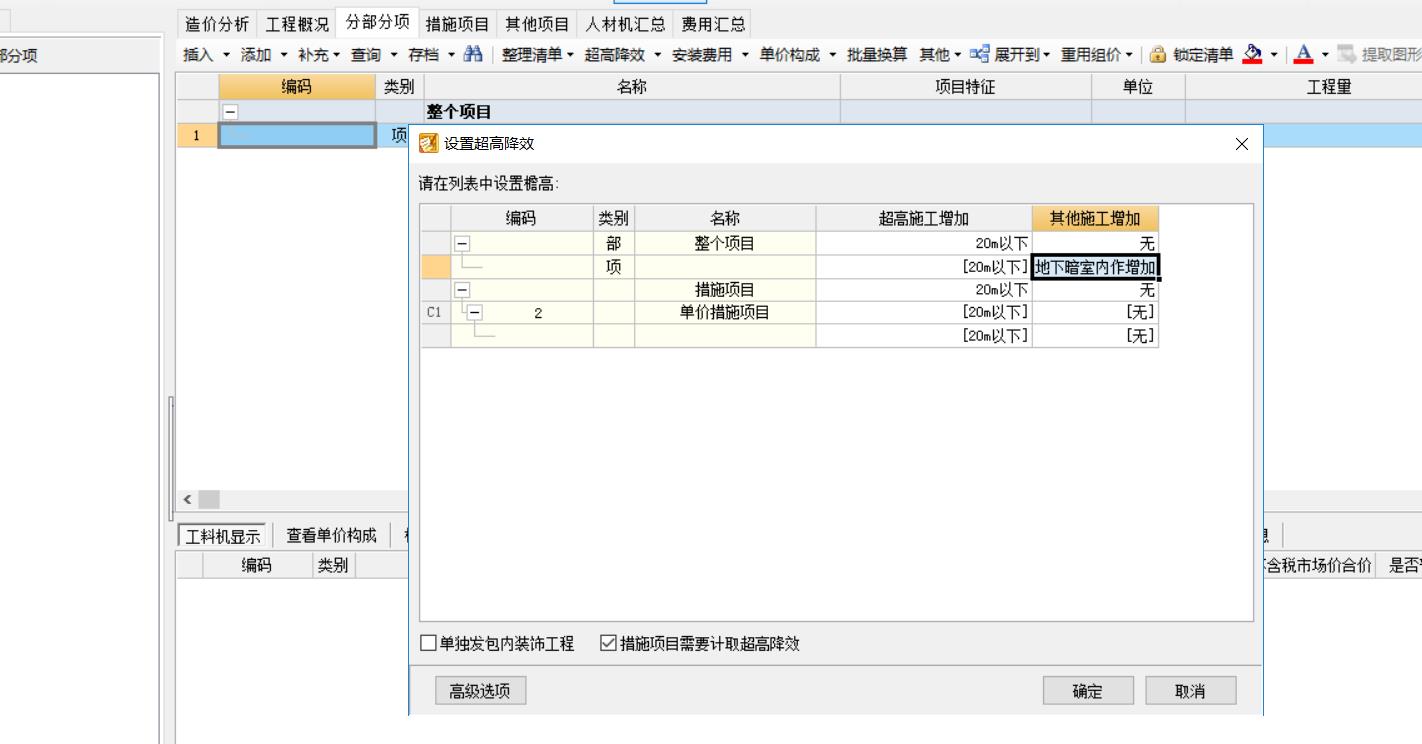Image resolution: width=1422 pixels, height=744 pixels.
Task: Click the 取消 button
Action: [1190, 691]
